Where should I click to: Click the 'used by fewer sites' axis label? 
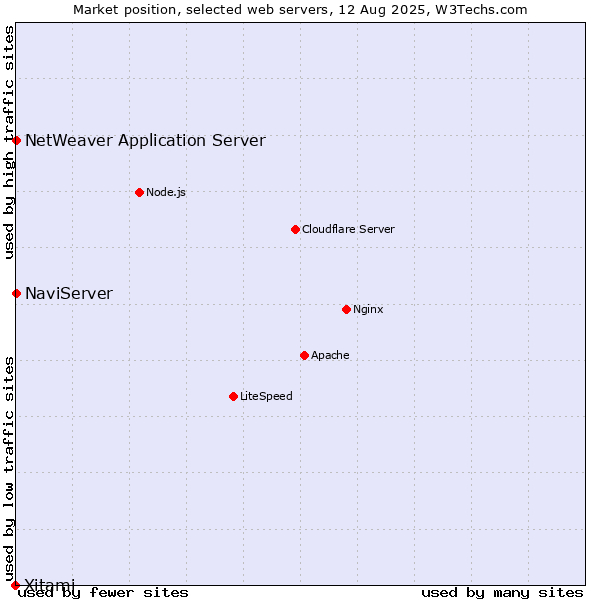click(103, 593)
